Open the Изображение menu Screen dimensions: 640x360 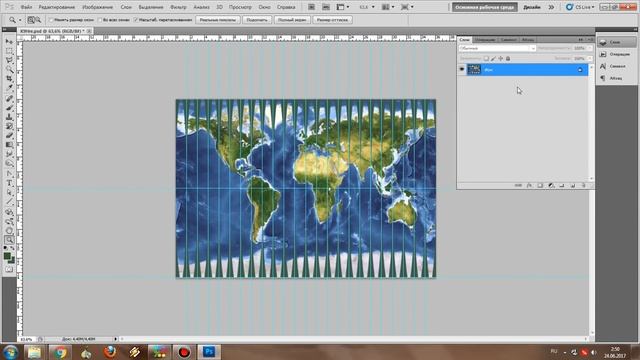97,7
